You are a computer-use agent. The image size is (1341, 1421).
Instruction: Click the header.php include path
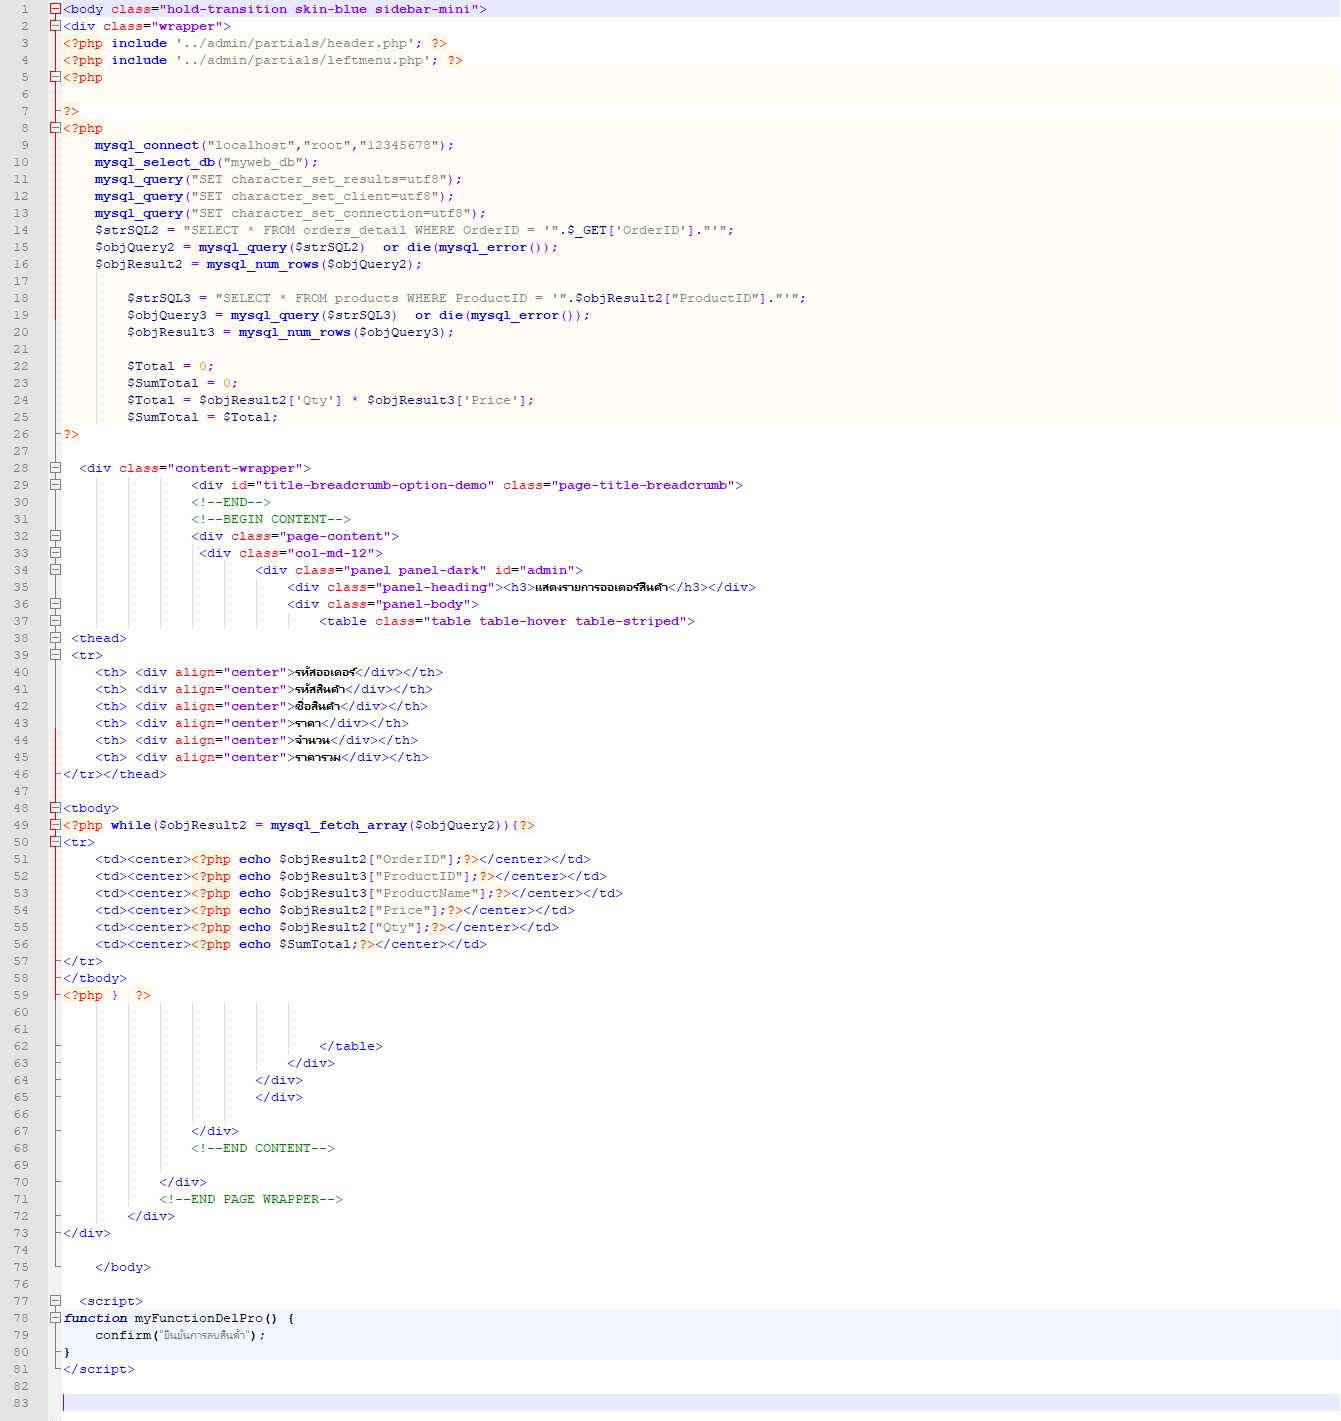point(295,43)
